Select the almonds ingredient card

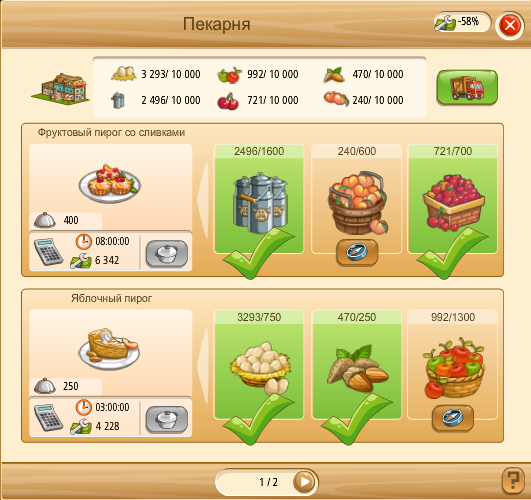tap(357, 365)
